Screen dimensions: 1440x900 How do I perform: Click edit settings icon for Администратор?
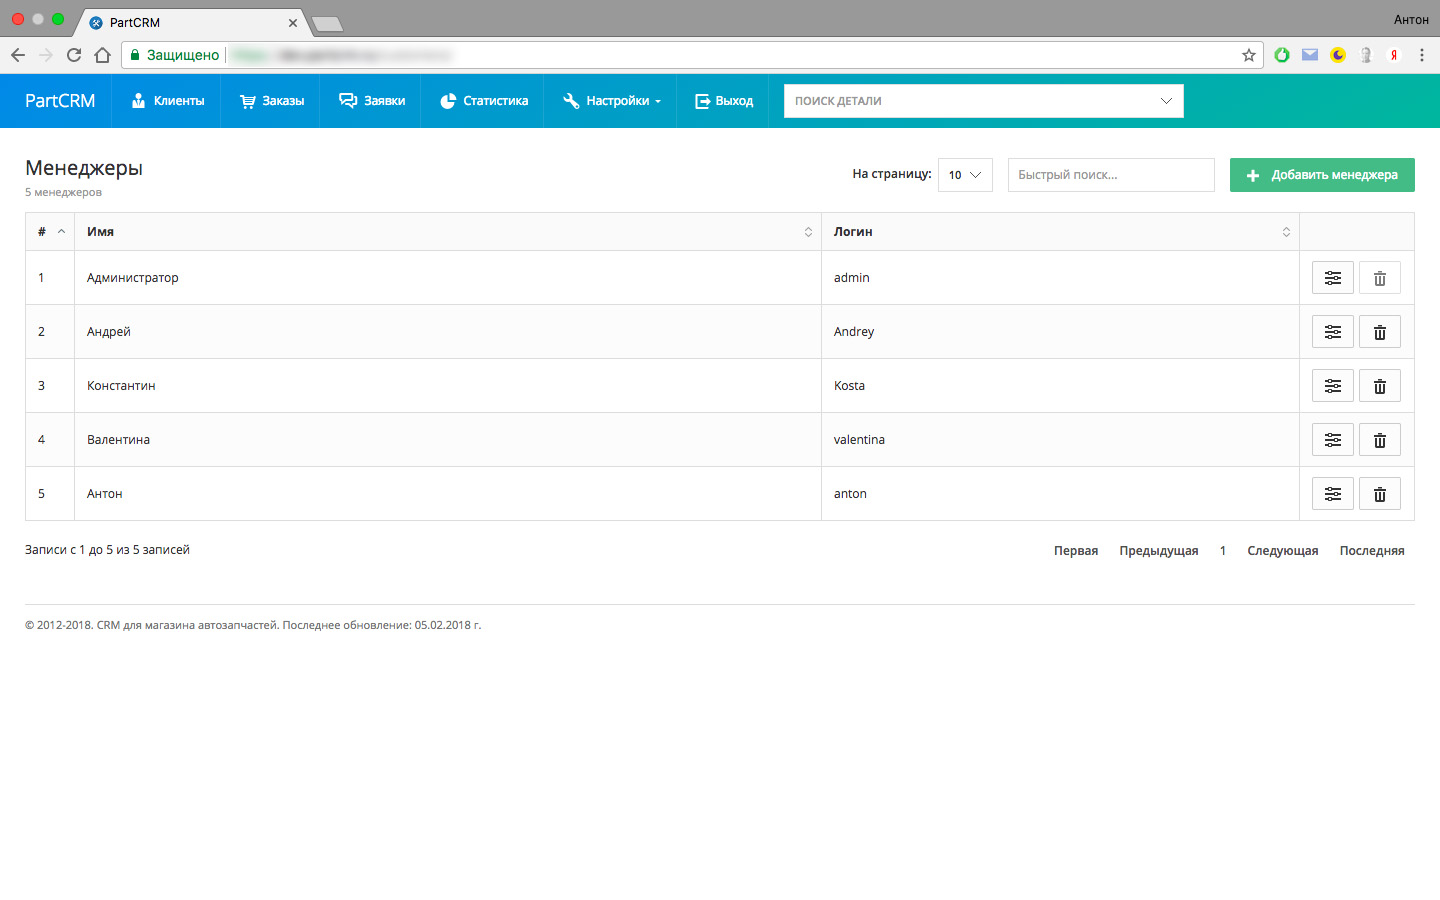(x=1332, y=278)
